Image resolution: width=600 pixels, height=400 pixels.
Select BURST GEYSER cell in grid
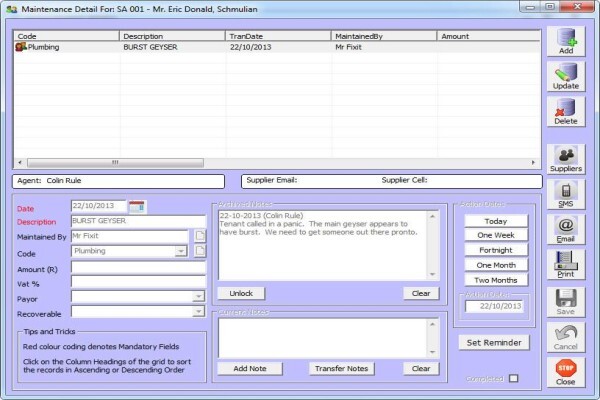coord(150,47)
